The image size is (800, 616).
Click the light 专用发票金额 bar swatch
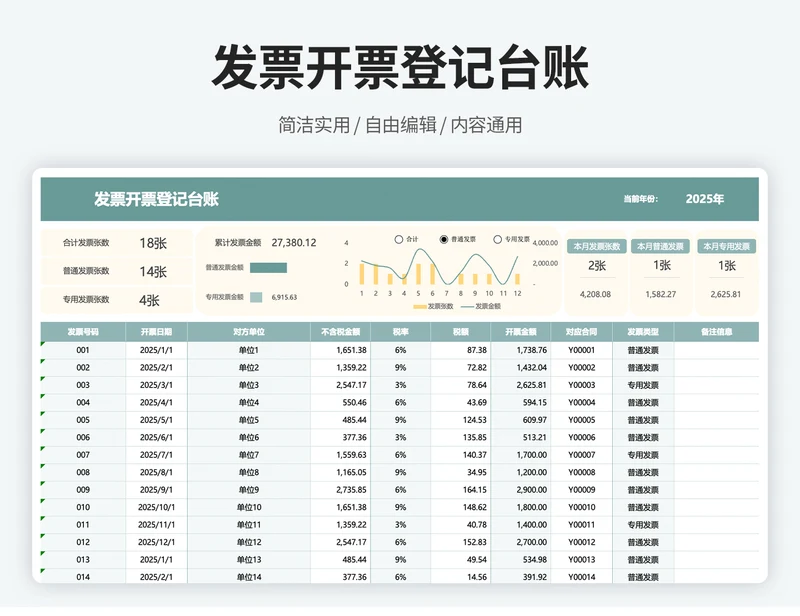256,297
